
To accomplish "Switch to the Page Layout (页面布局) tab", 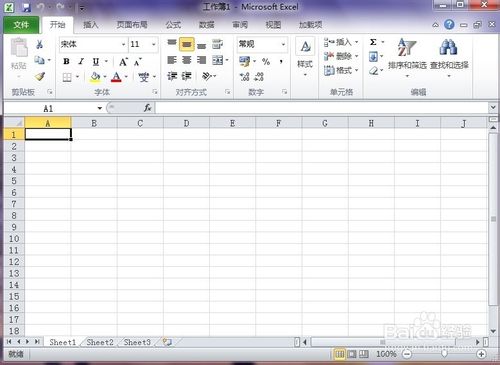I will 132,25.
